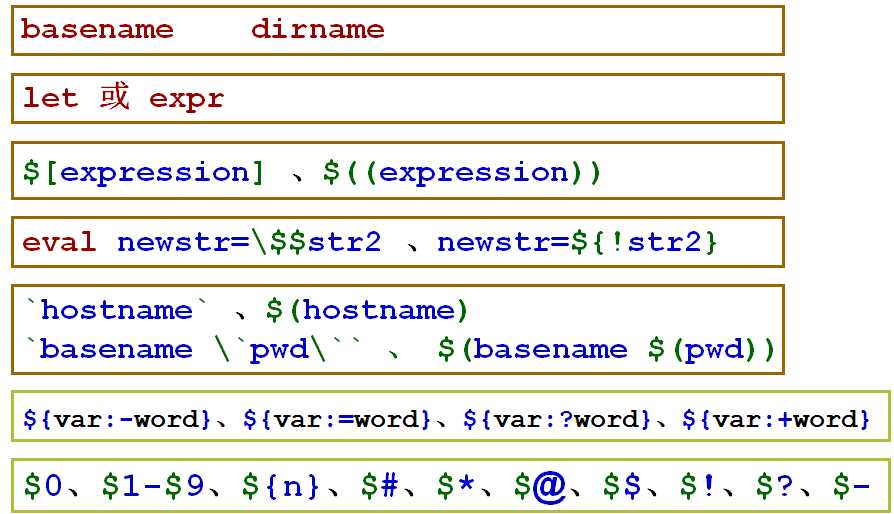
Task: Click the "$$" parameter
Action: coord(622,486)
